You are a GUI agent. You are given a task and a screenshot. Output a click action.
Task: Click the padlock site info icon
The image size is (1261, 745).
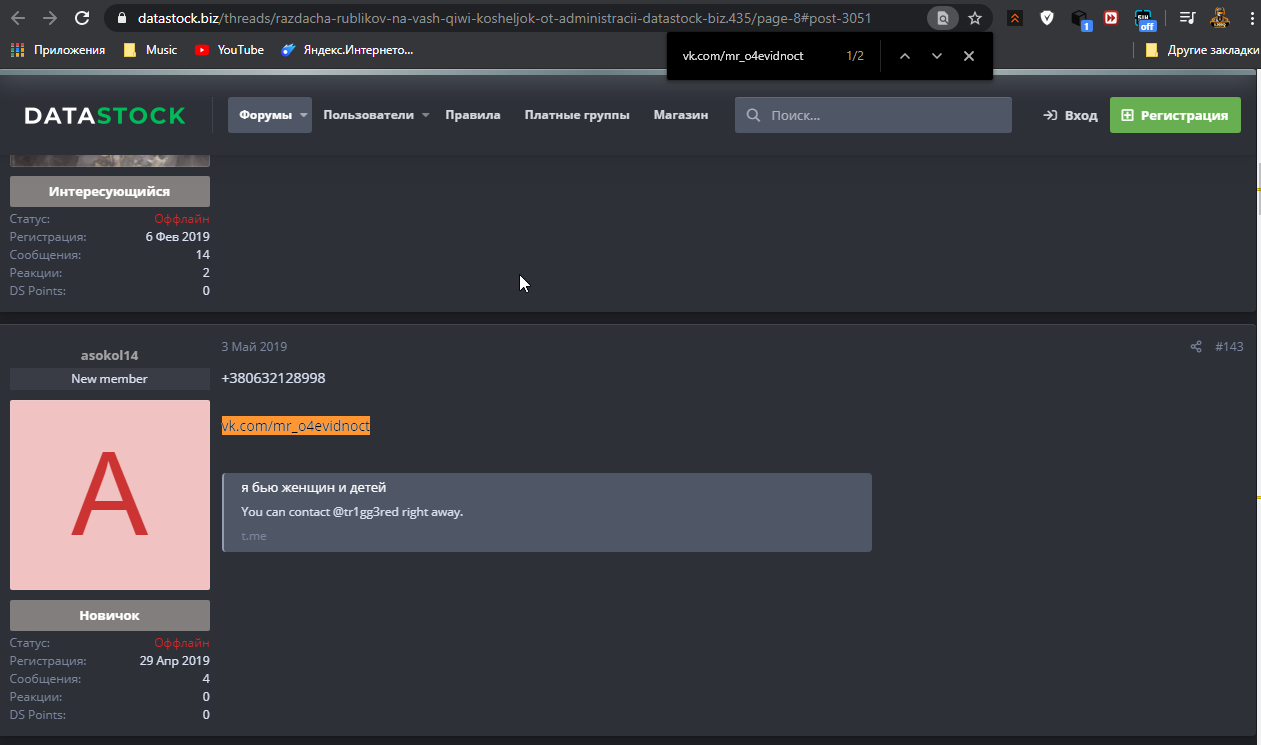pyautogui.click(x=120, y=18)
